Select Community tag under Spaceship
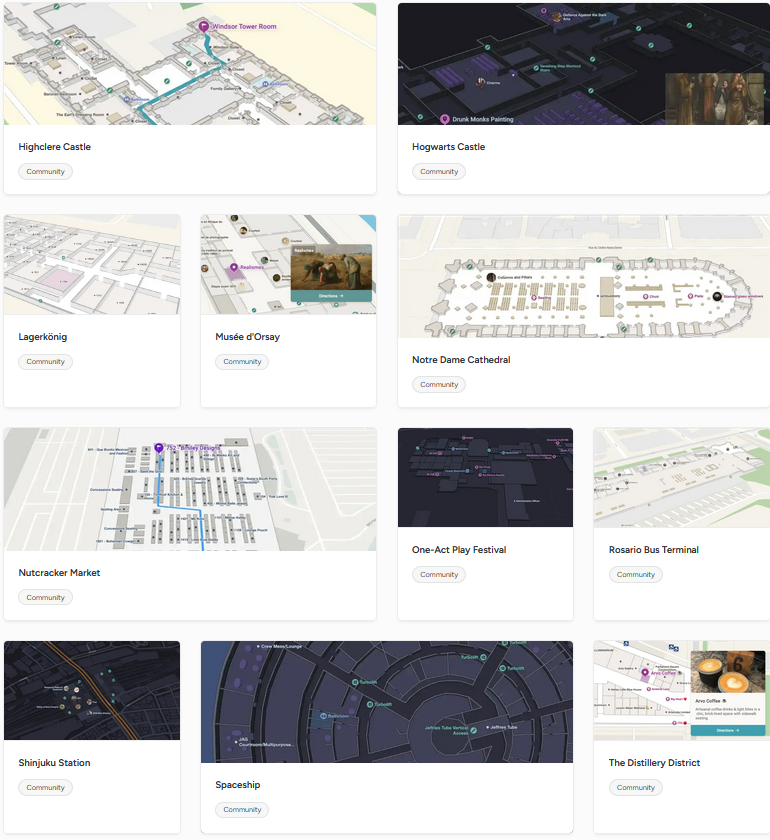770x840 pixels. 242,809
